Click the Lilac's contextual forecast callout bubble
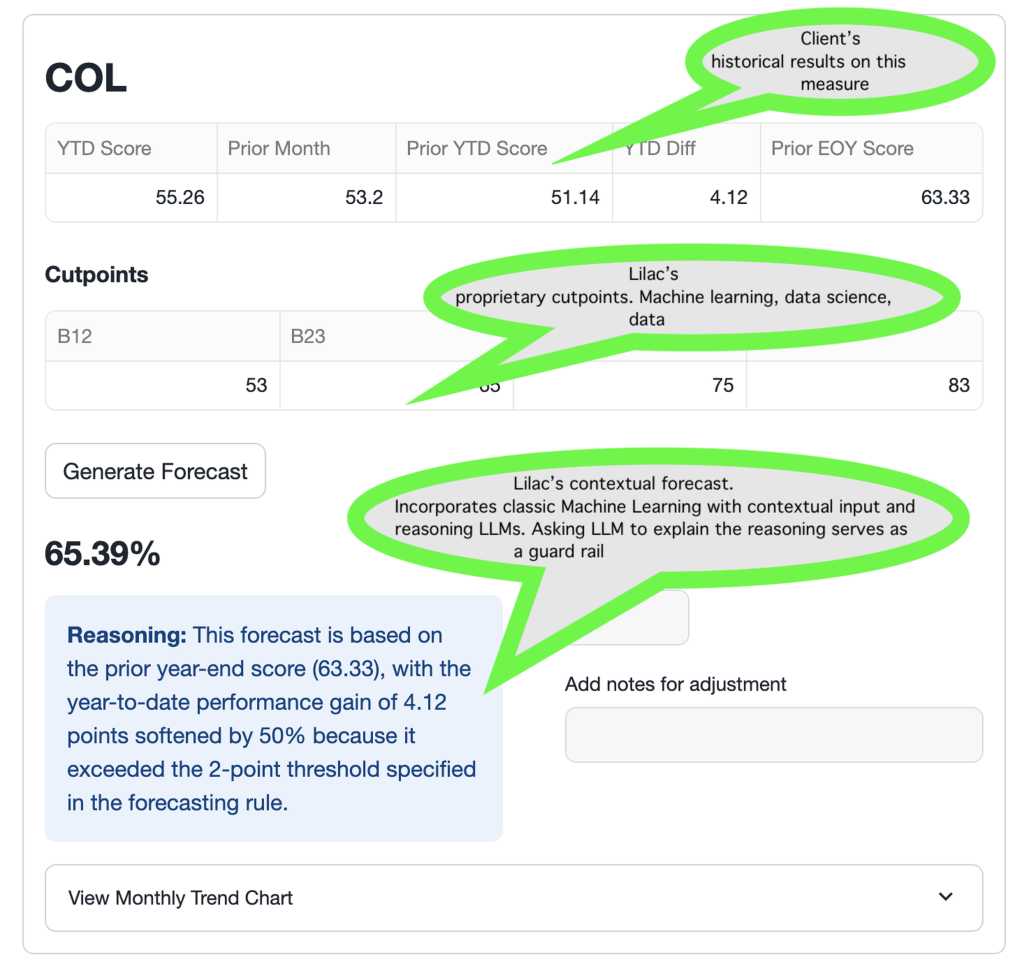The width and height of the screenshot is (1024, 964). click(655, 517)
